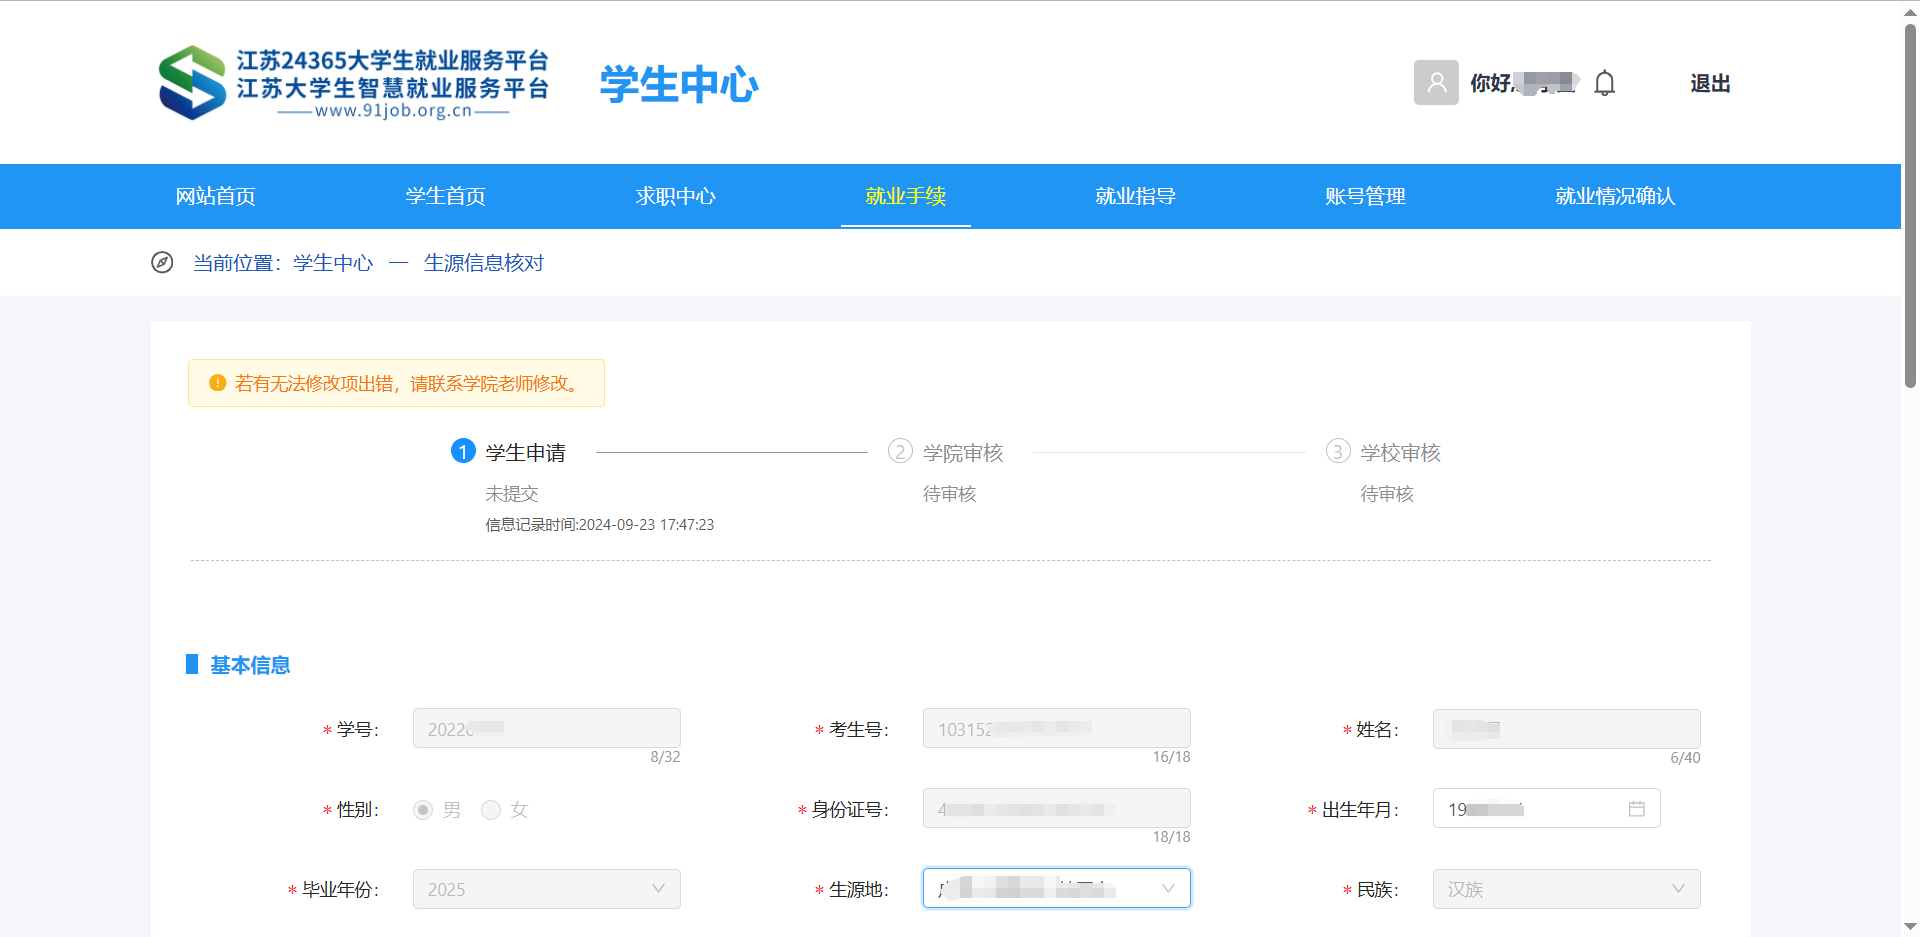Click the 学号 input field
The height and width of the screenshot is (937, 1920).
pos(547,728)
